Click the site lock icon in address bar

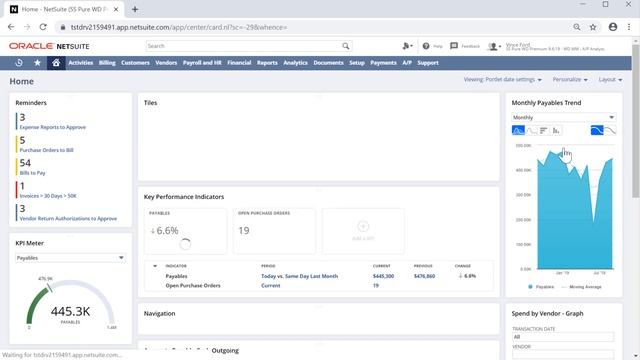[62, 27]
